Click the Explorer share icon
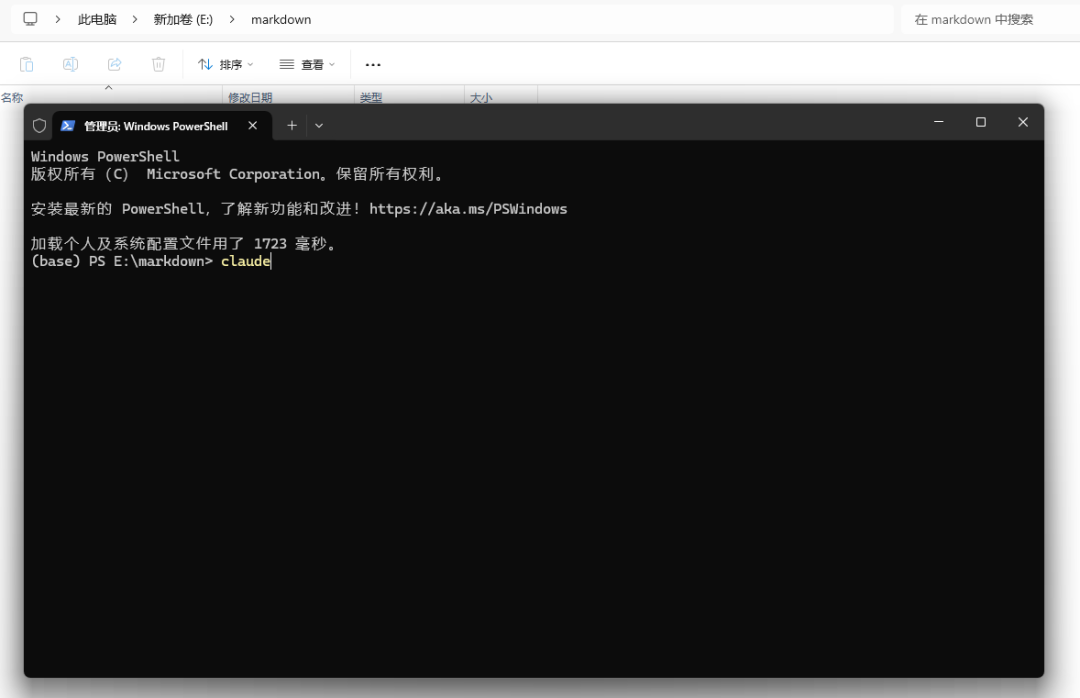Viewport: 1080px width, 698px height. pyautogui.click(x=114, y=64)
